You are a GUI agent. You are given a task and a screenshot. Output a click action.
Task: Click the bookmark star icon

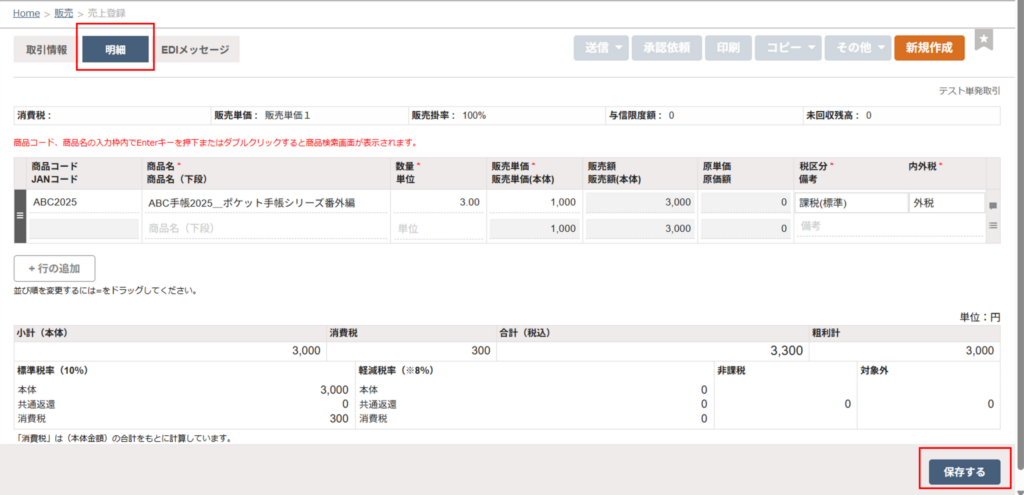(984, 40)
